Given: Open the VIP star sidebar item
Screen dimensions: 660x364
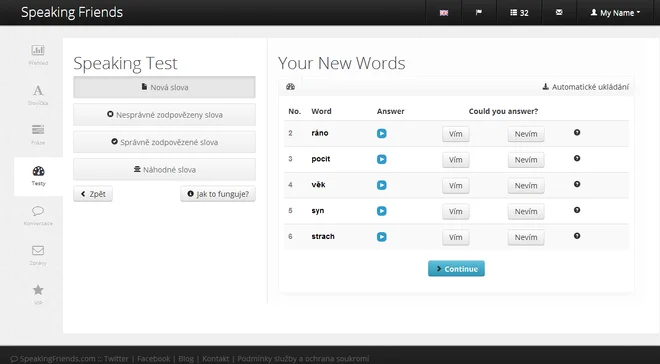Looking at the screenshot, I should point(38,294).
